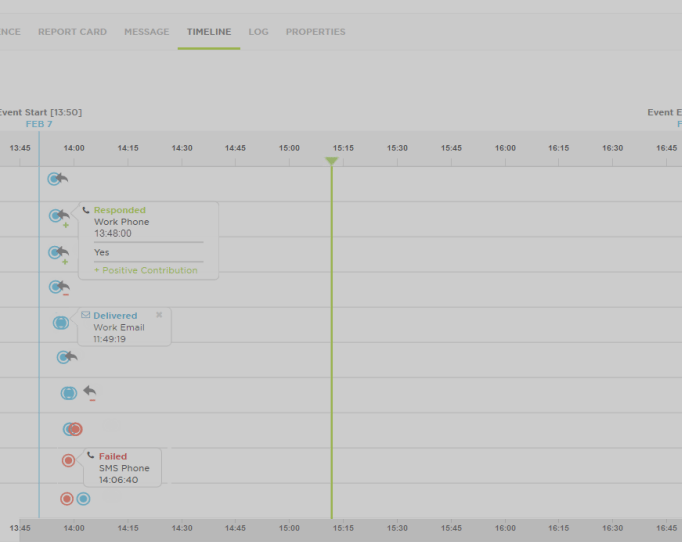Click the phone icon in Failed tooltip
This screenshot has width=682, height=542.
click(x=90, y=455)
